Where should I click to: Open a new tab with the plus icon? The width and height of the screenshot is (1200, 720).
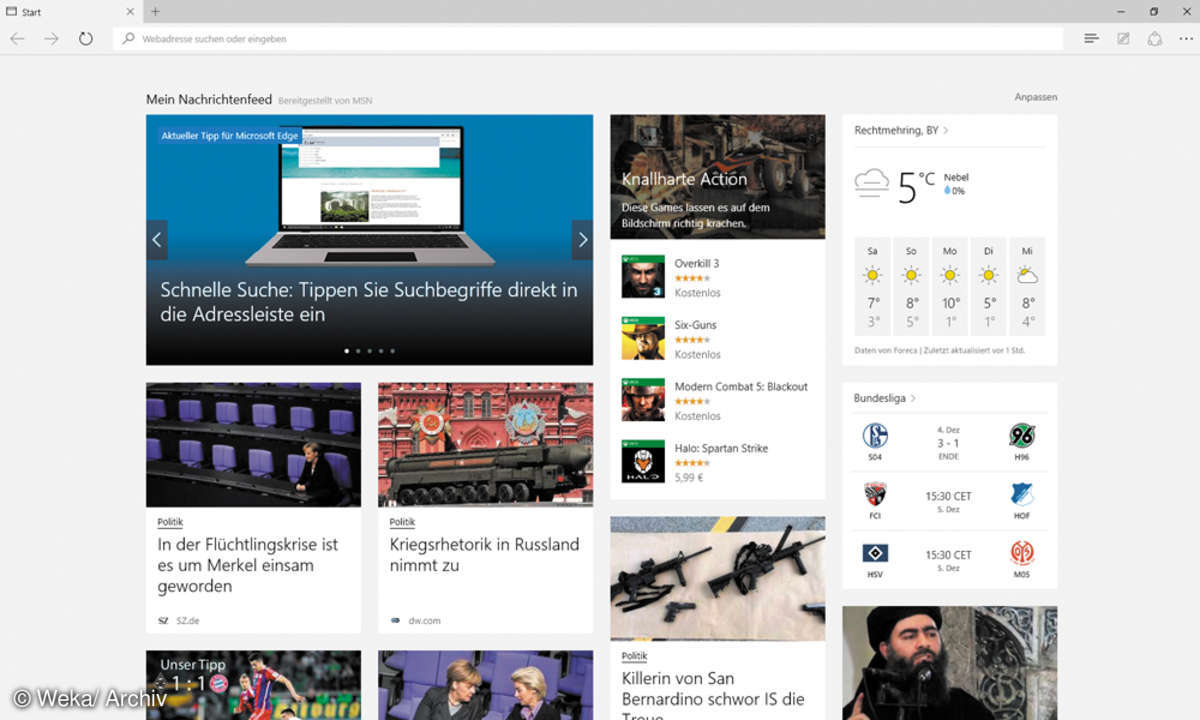pos(155,11)
